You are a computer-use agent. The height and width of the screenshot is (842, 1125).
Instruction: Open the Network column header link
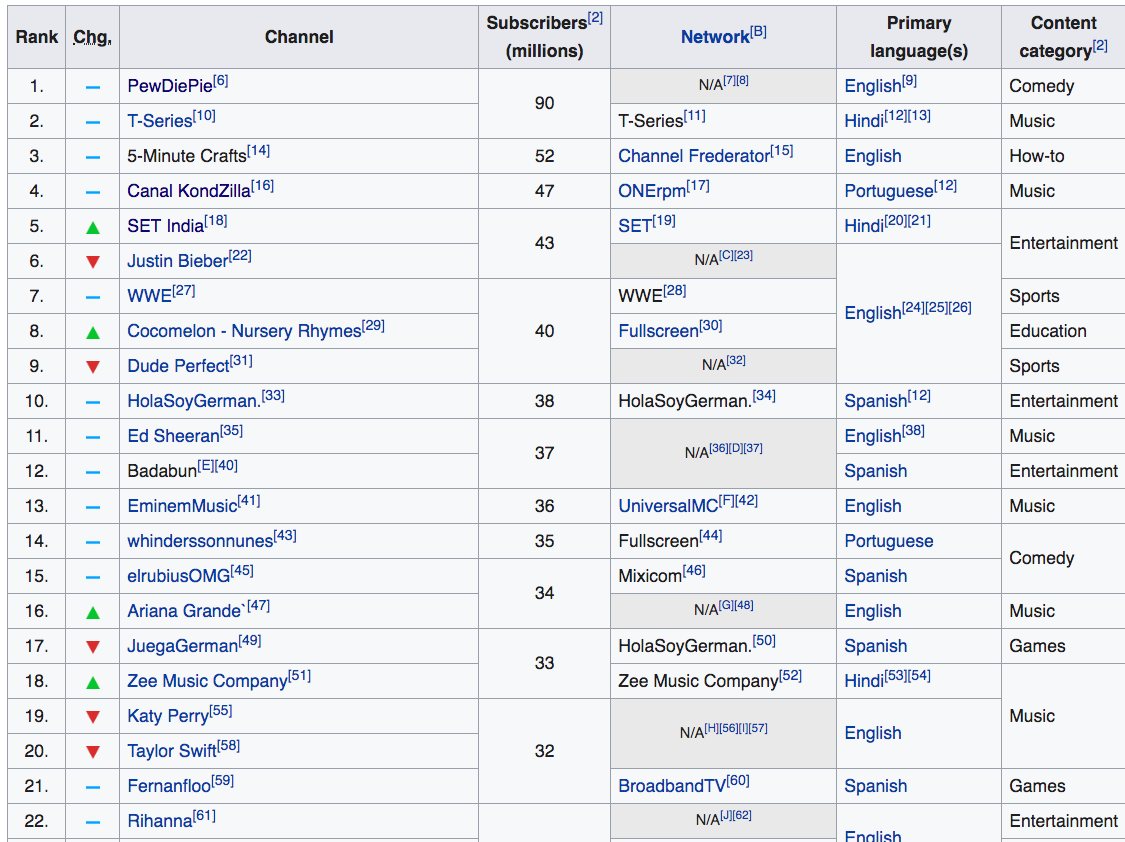tap(714, 37)
